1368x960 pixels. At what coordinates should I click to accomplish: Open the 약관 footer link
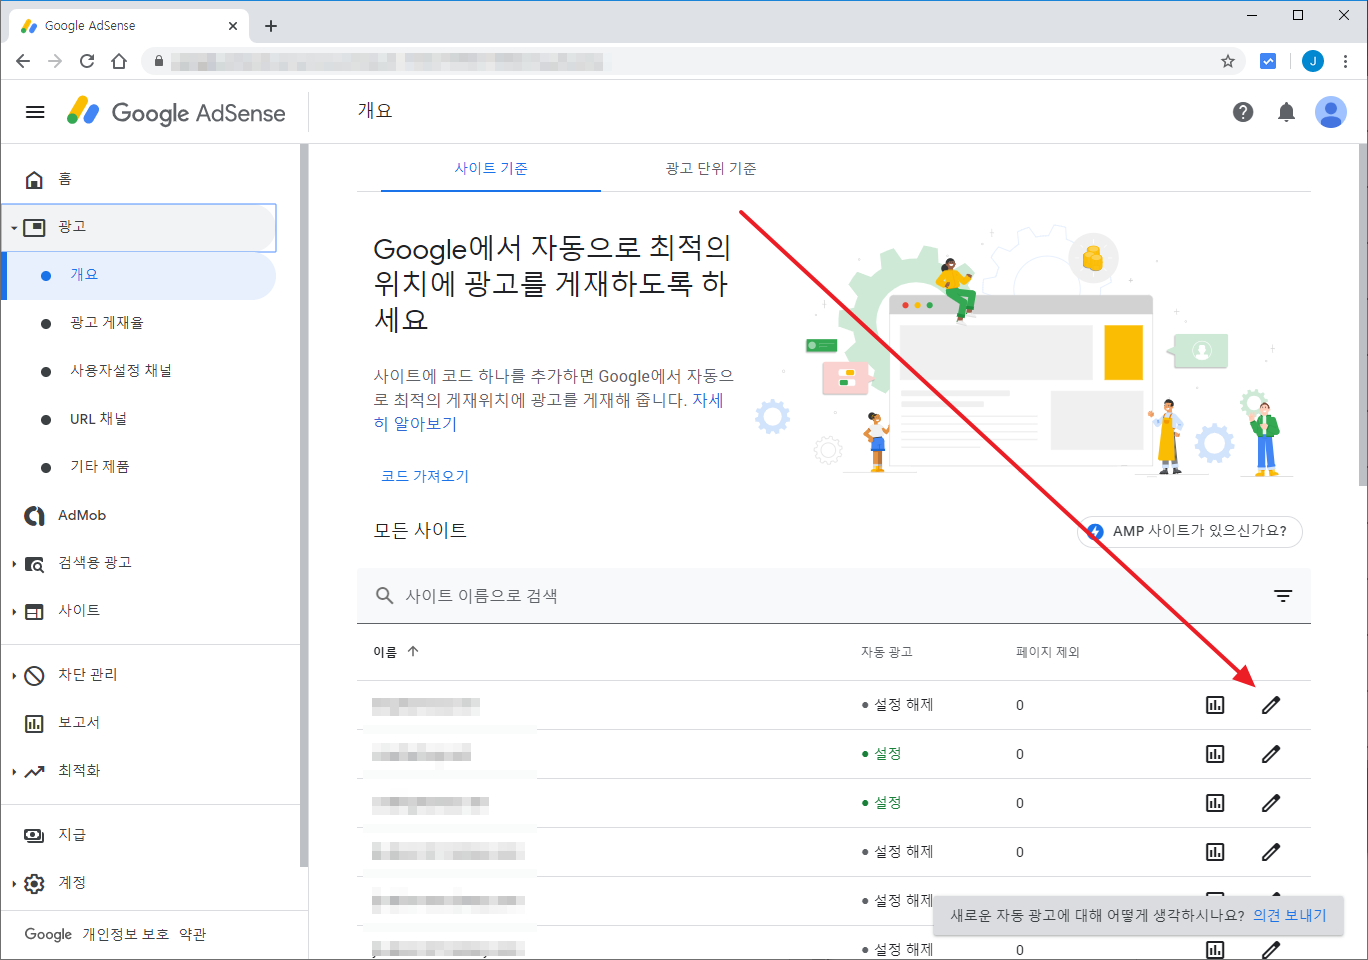[x=192, y=934]
